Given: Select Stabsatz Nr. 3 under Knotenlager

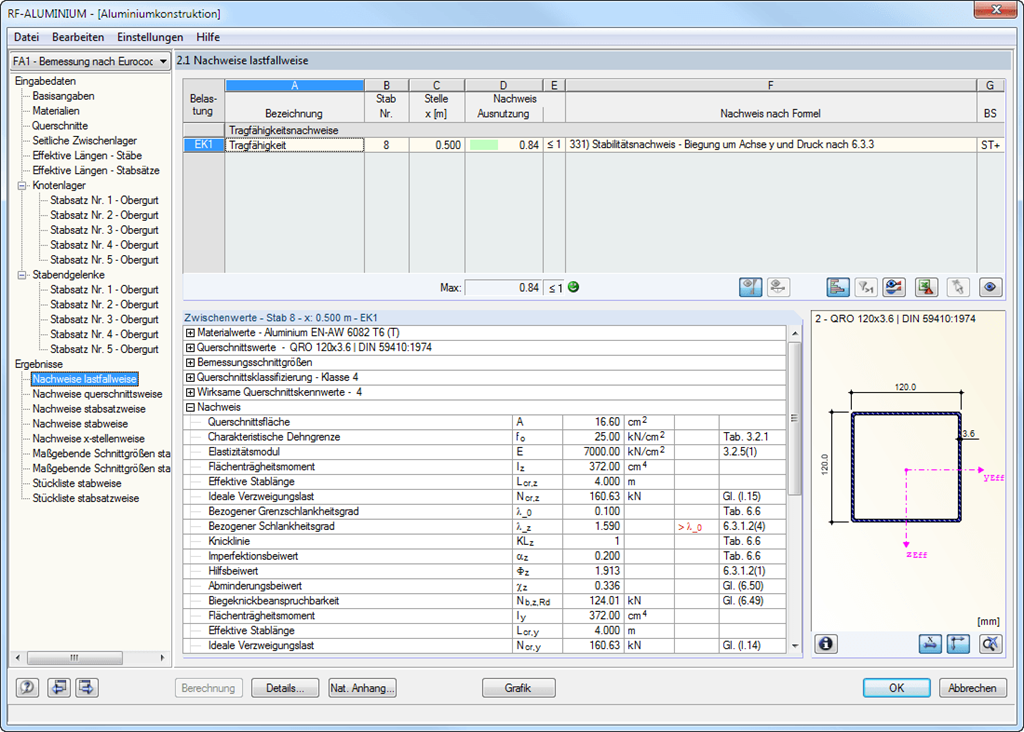Looking at the screenshot, I should (x=104, y=230).
